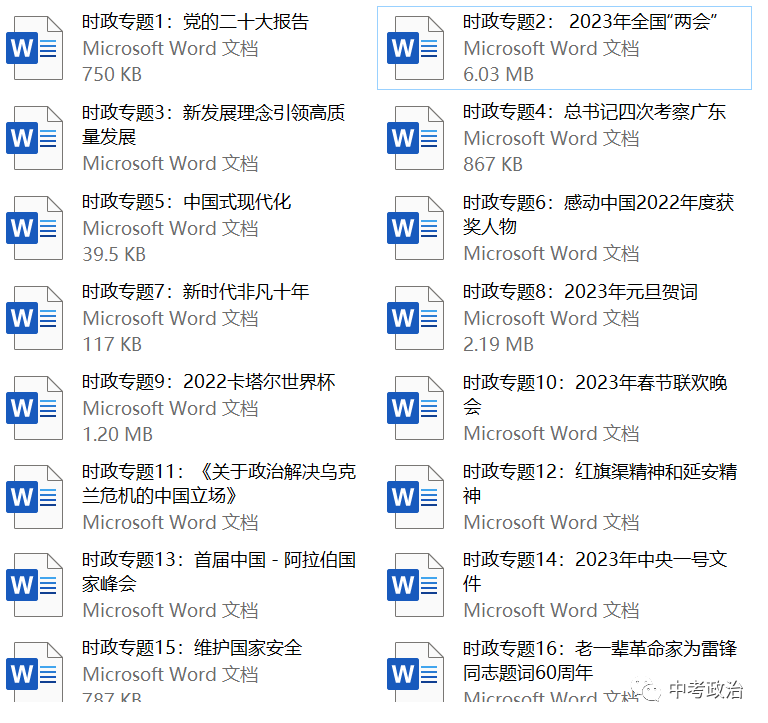Screen dimensions: 768x723
Task: Select file name 时政专题9：2022卡塔尔世界杯
Action: [209, 382]
